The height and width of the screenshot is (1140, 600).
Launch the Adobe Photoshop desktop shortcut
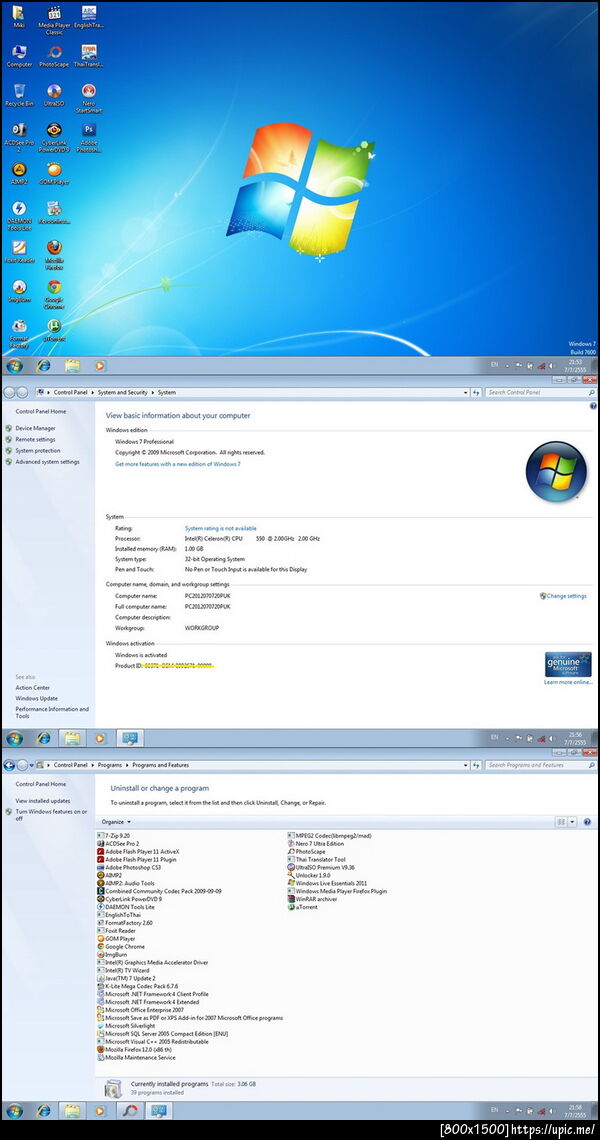click(x=89, y=137)
